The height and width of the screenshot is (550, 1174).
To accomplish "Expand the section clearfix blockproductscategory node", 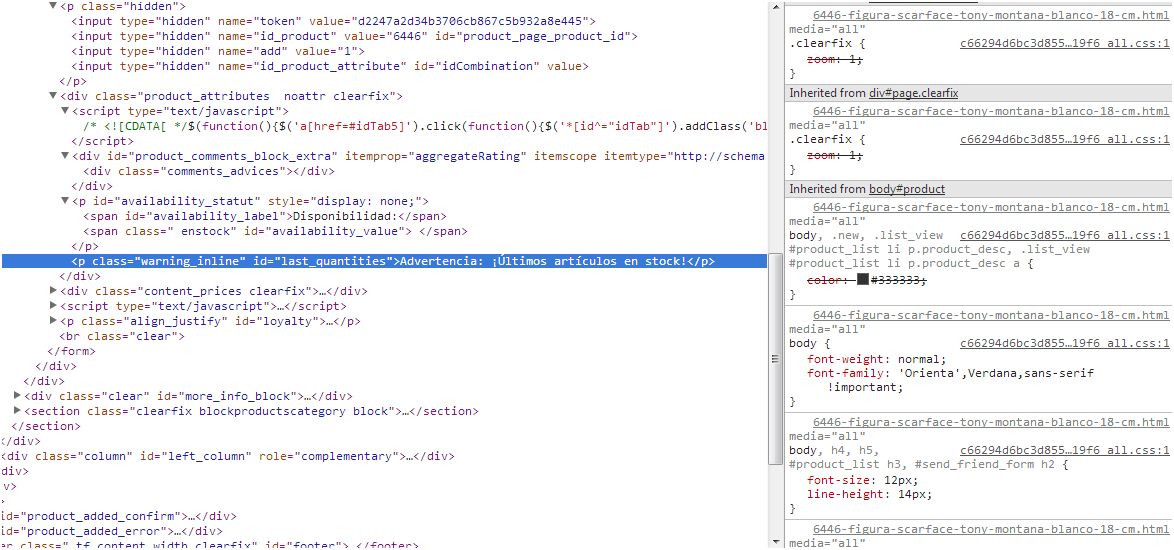I will tap(17, 410).
